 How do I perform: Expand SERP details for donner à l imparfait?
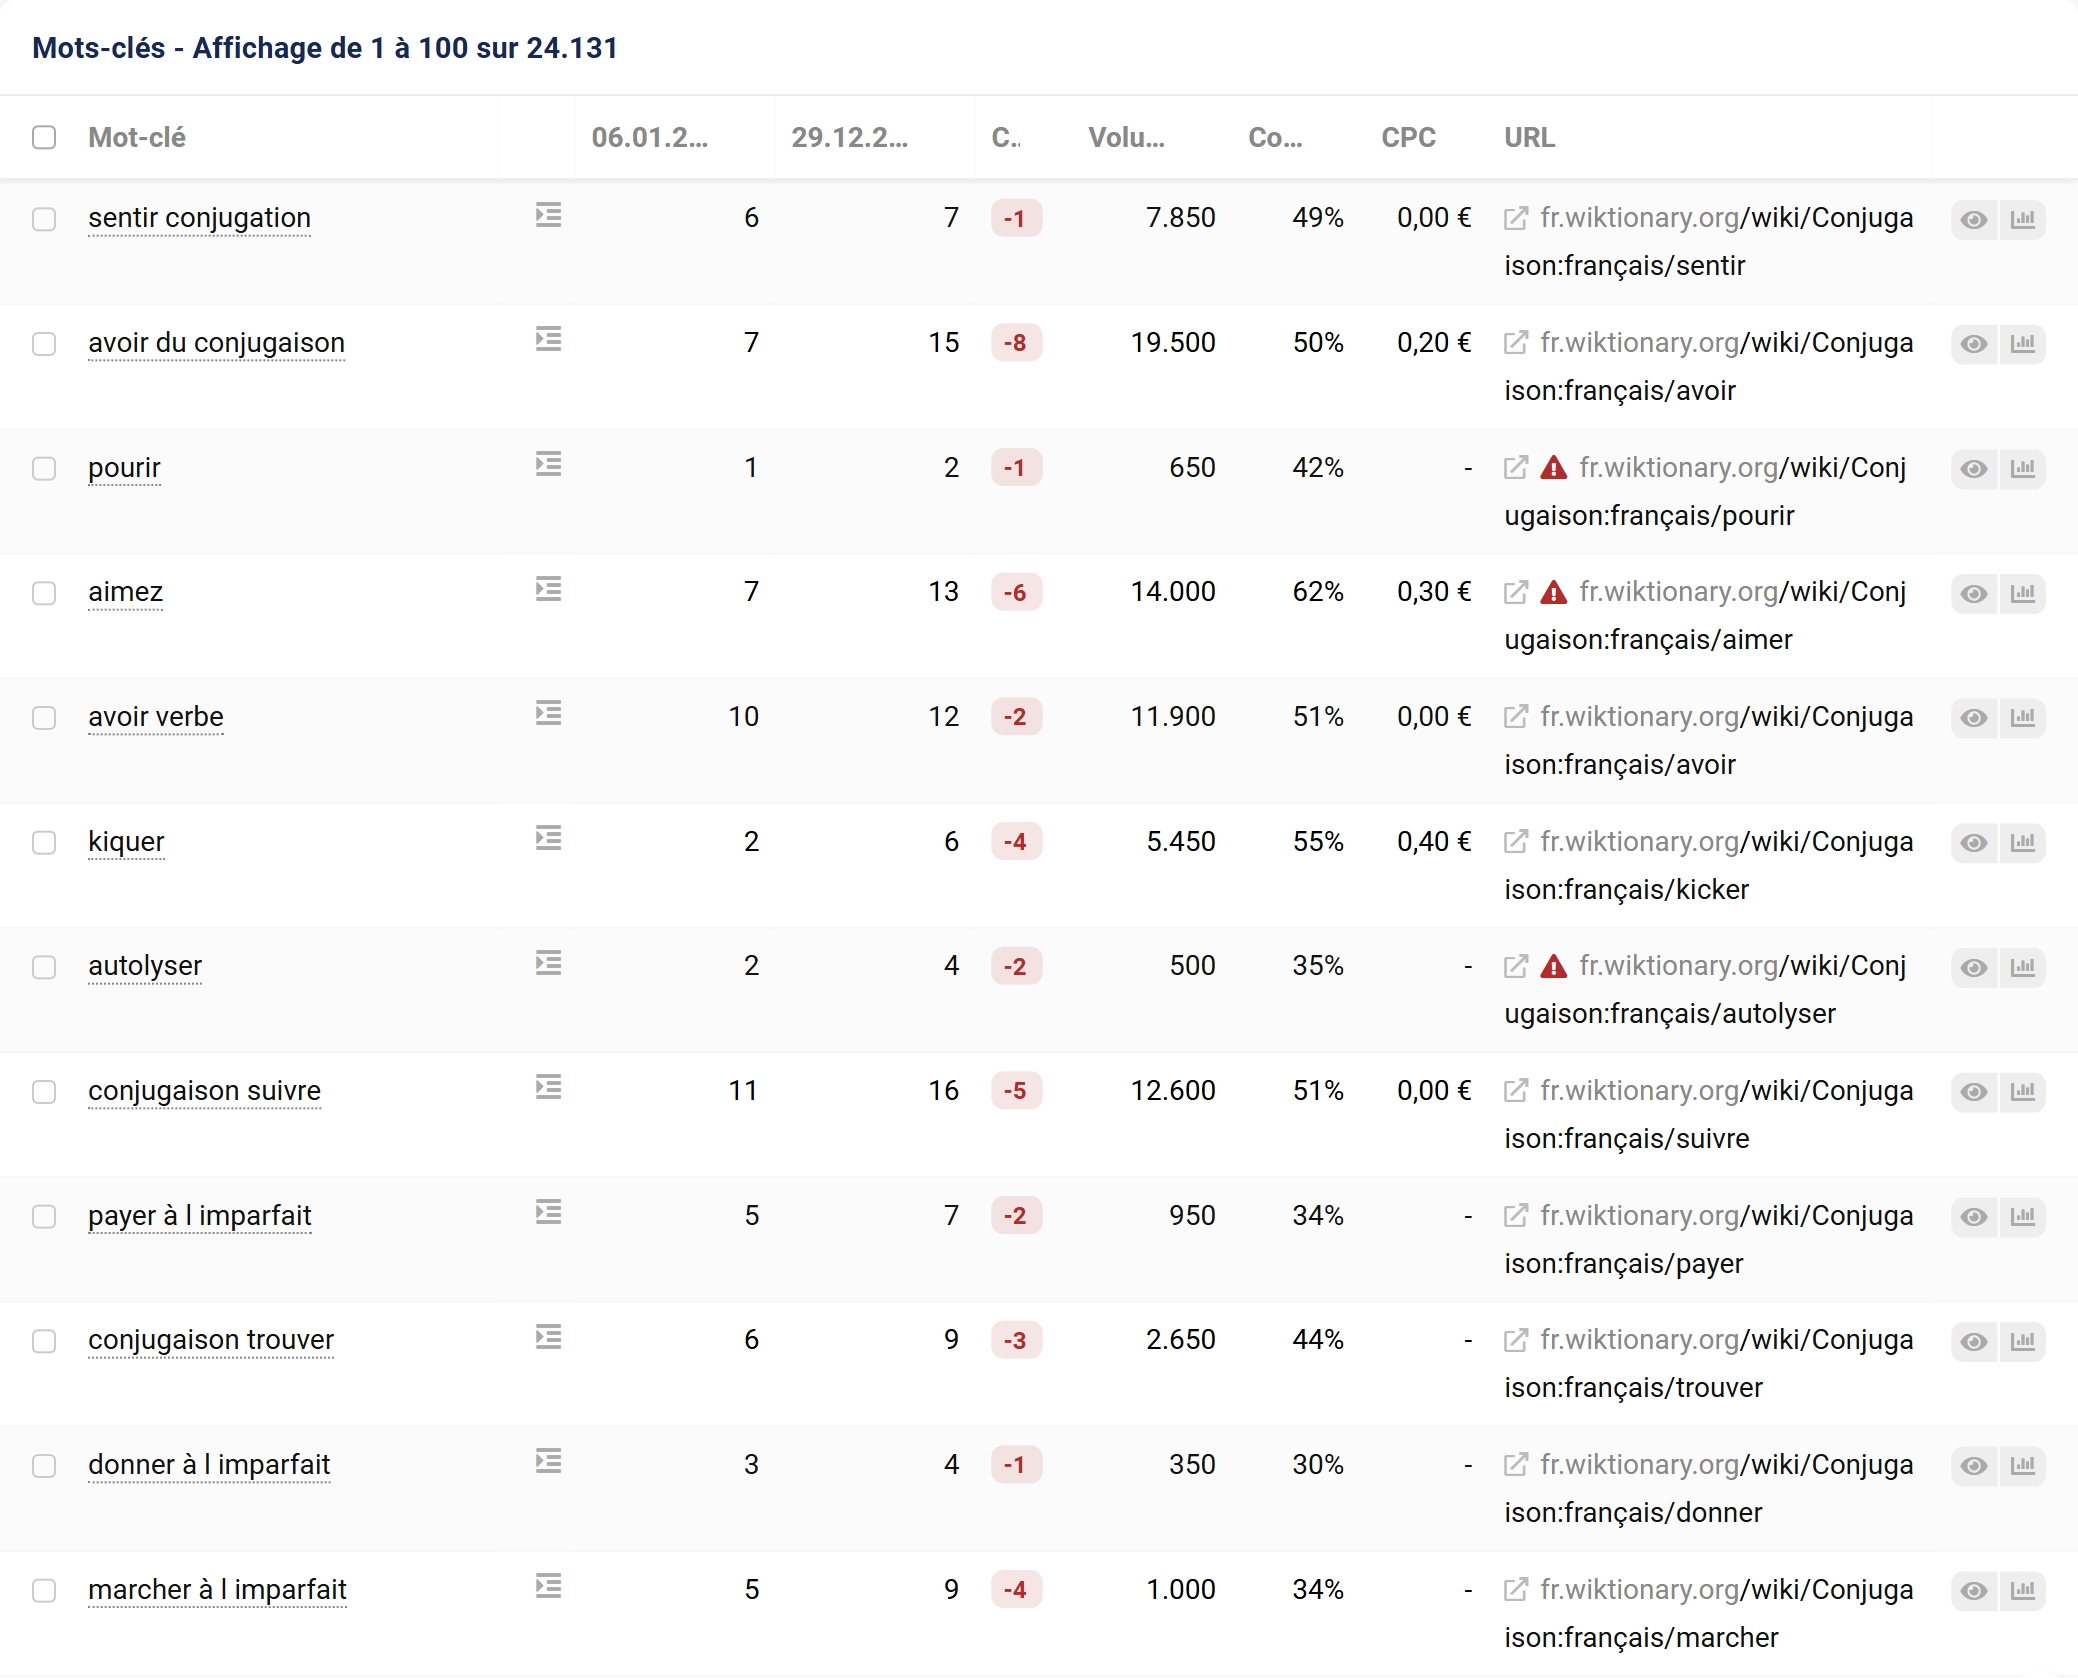click(547, 1462)
